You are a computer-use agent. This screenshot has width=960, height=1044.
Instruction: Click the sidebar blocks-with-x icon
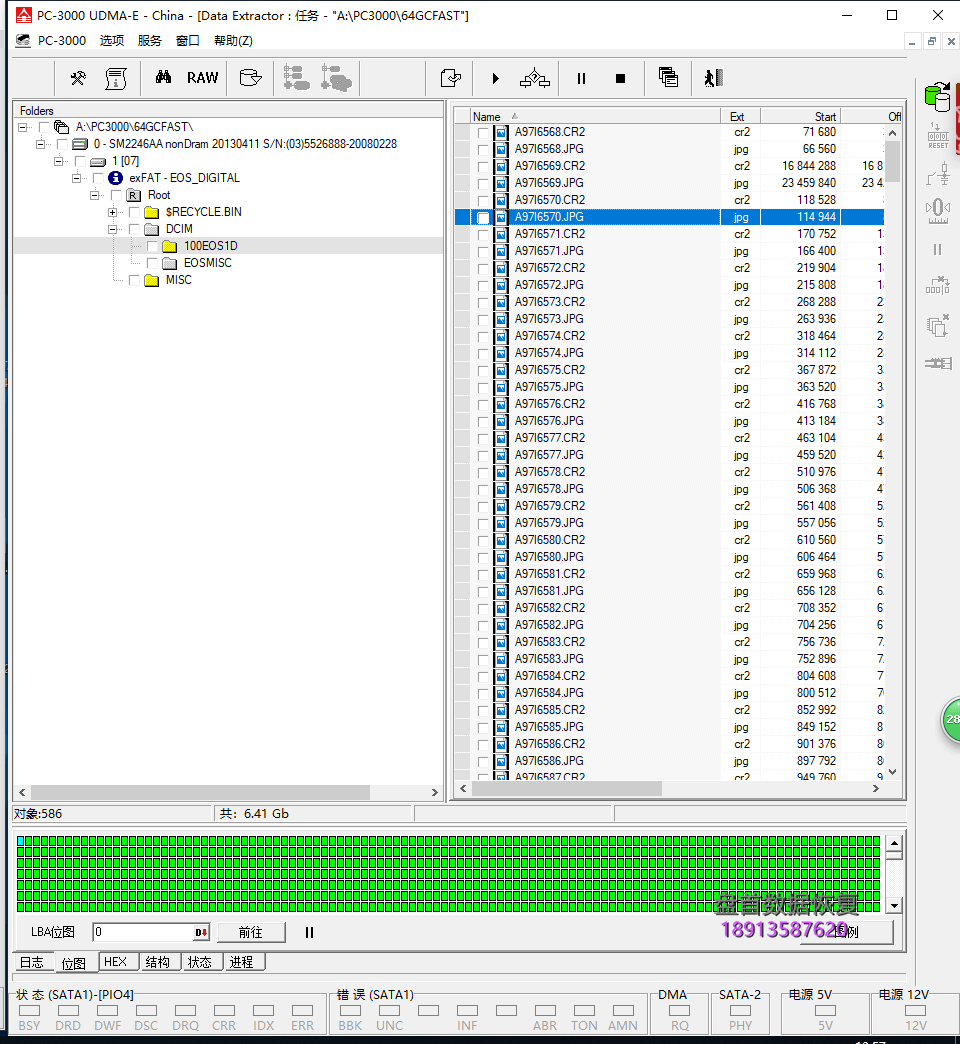click(x=937, y=286)
